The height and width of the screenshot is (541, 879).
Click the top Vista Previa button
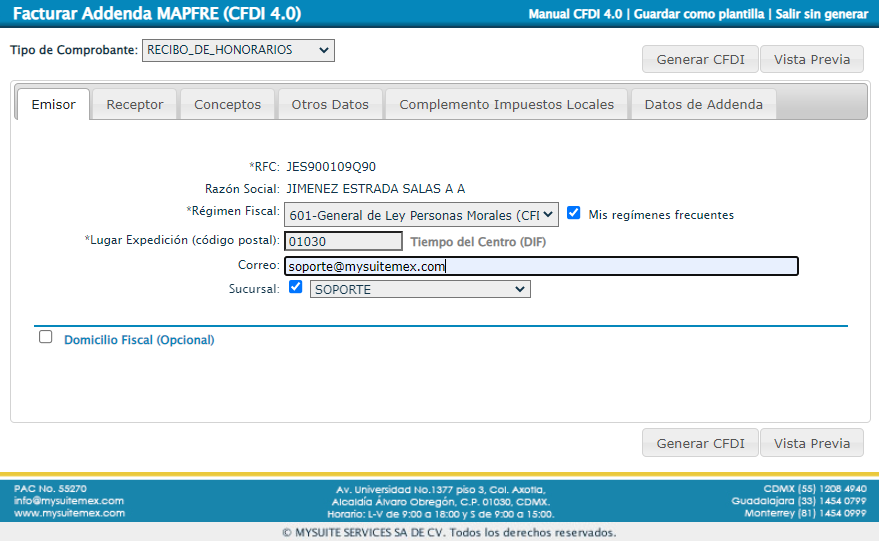(811, 60)
